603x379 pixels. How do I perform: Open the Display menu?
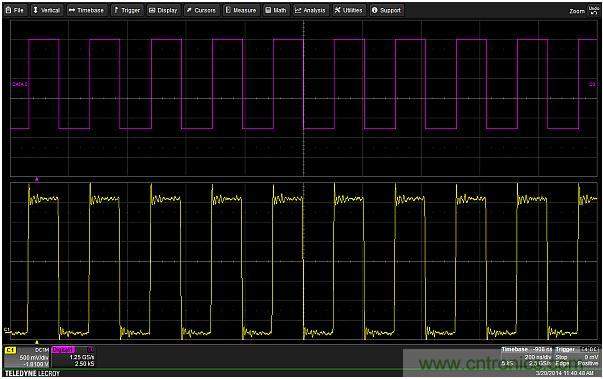[x=163, y=10]
